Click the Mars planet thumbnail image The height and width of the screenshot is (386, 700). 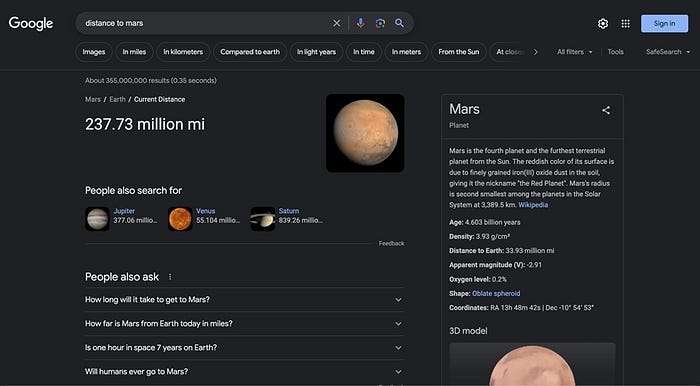coord(365,133)
